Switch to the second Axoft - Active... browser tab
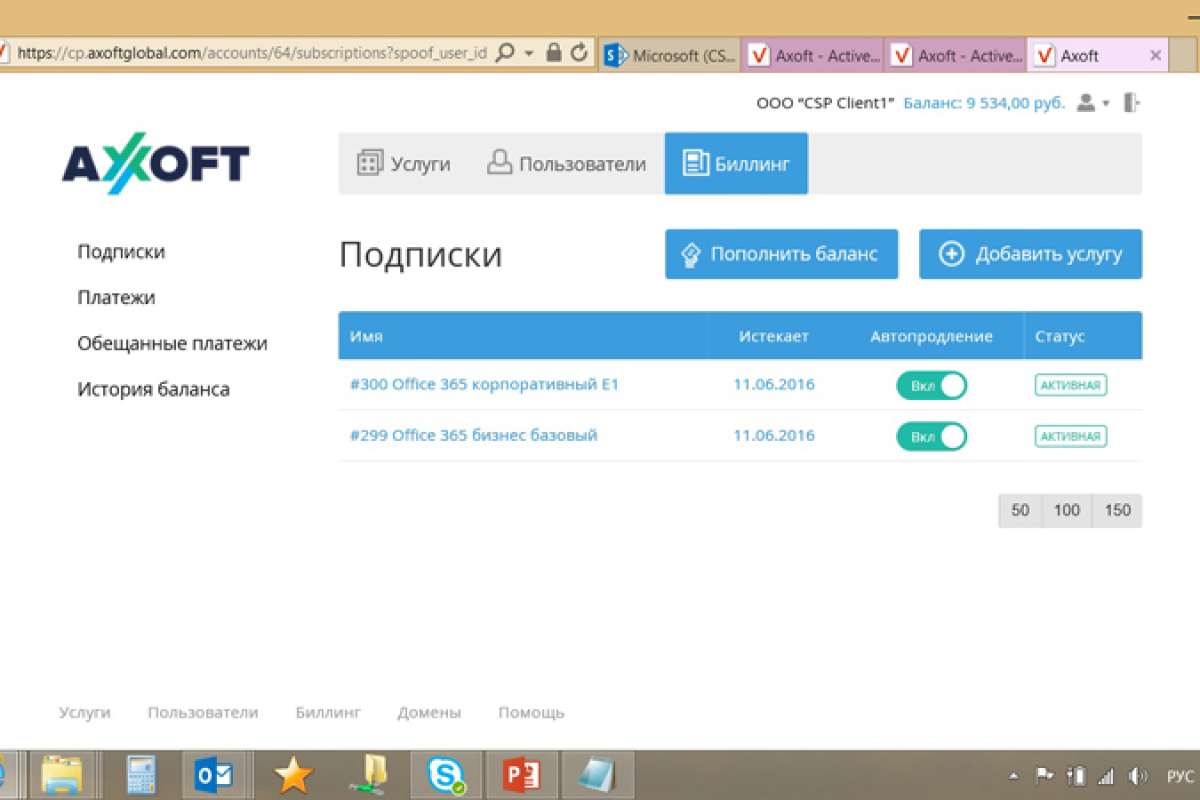Image resolution: width=1200 pixels, height=800 pixels. [x=956, y=55]
